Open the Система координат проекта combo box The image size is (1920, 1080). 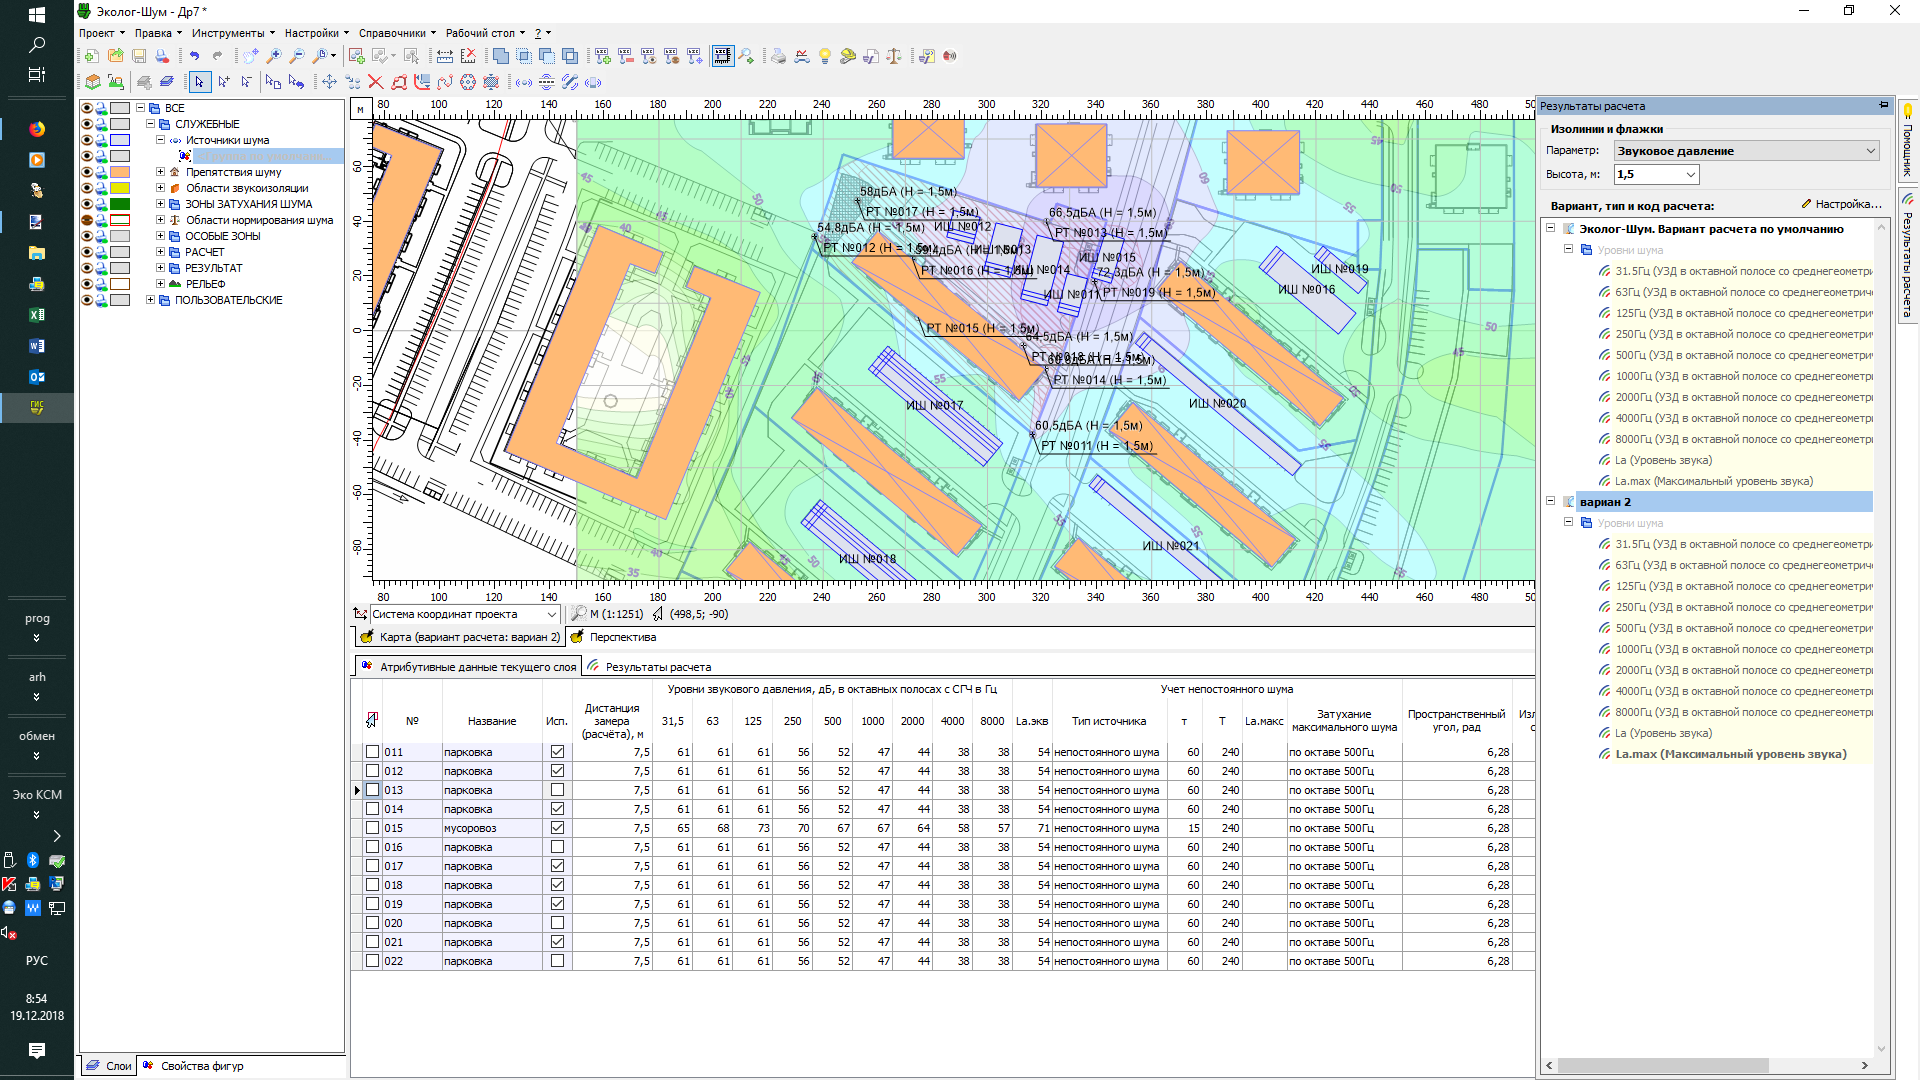coord(551,614)
